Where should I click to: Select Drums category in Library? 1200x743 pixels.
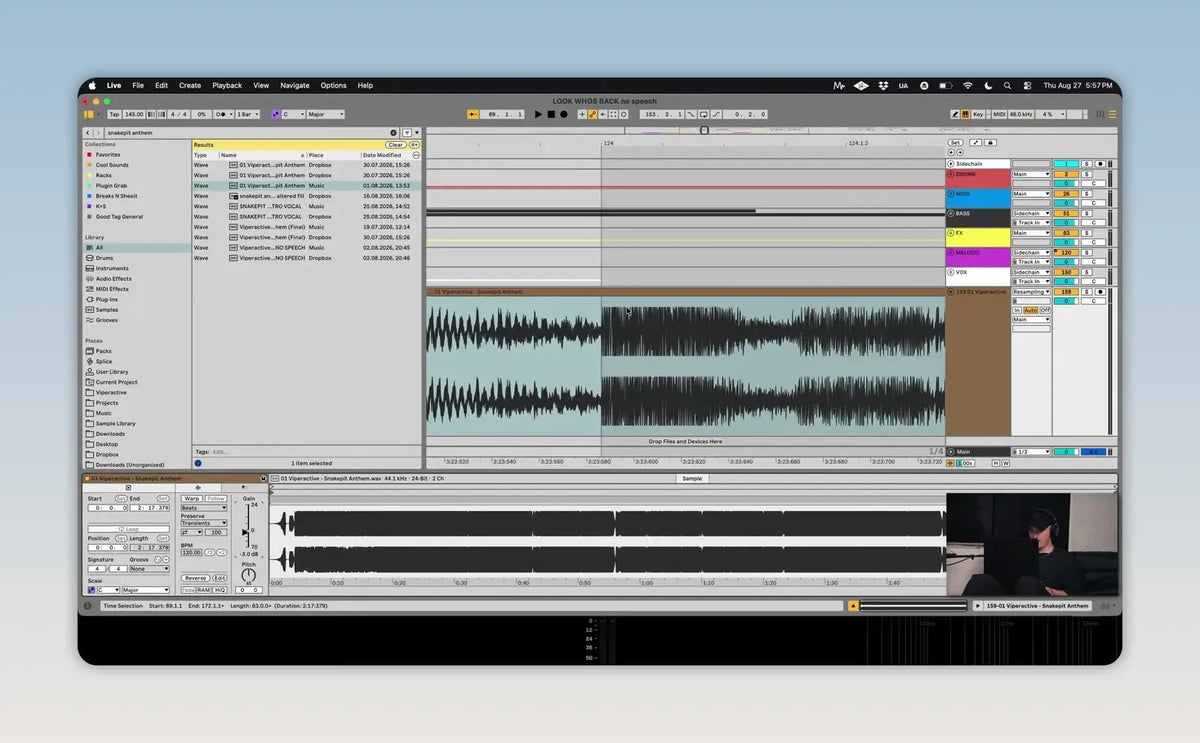pos(104,258)
